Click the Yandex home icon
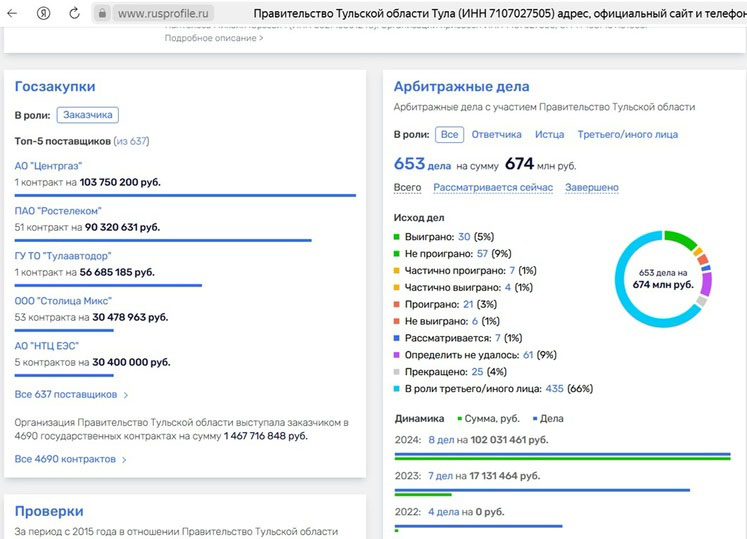Image resolution: width=747 pixels, height=539 pixels. point(44,14)
